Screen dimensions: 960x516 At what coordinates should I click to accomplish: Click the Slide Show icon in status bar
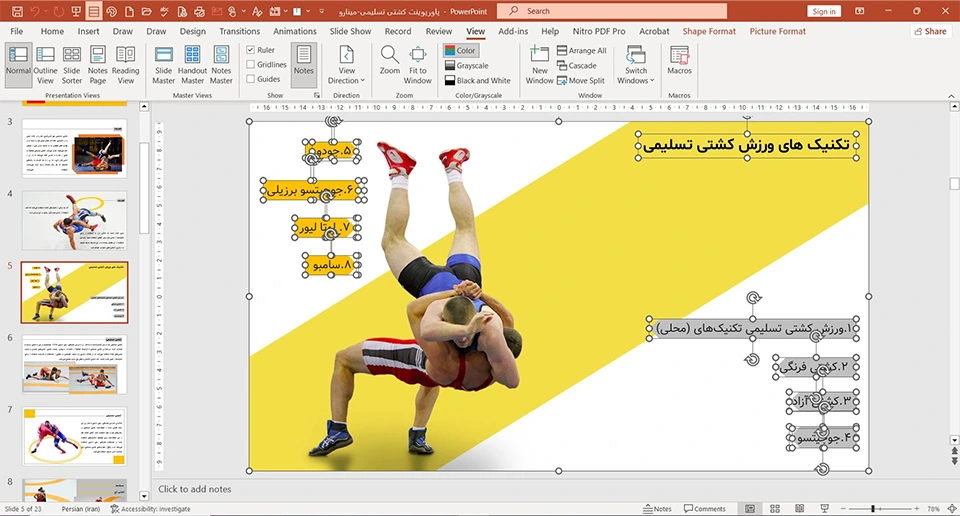coord(825,509)
